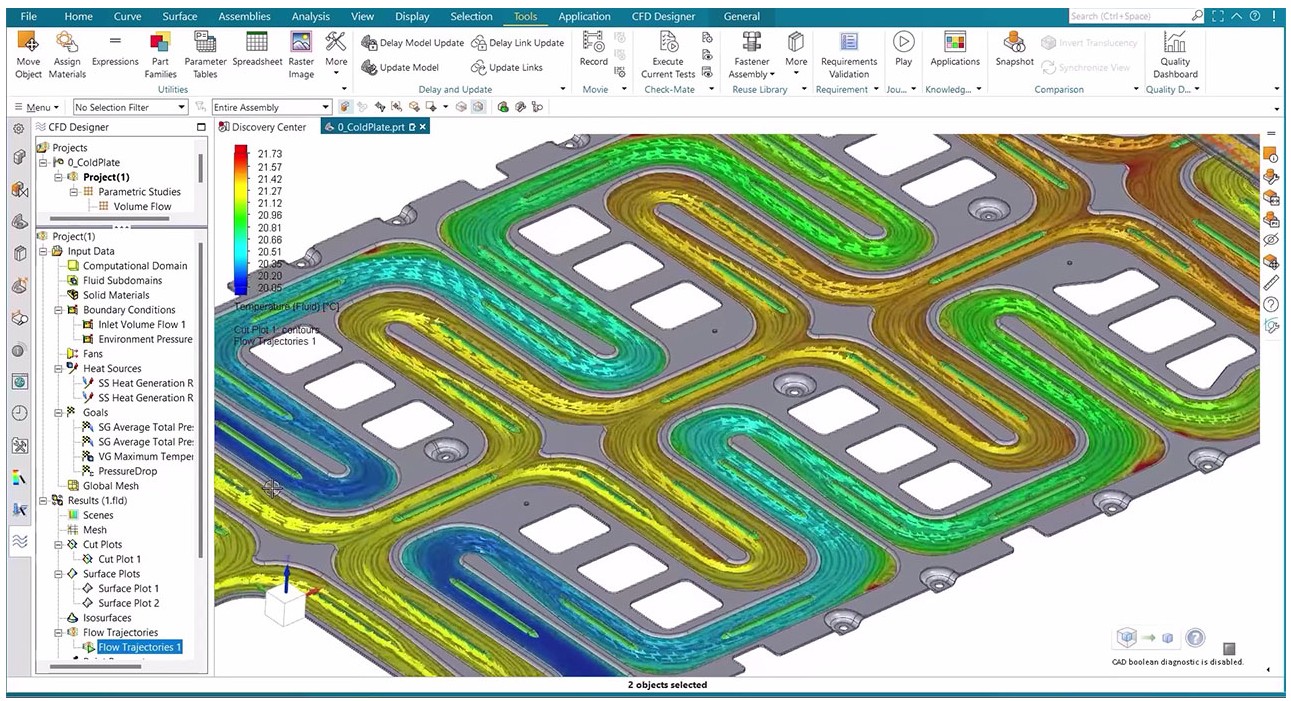Image resolution: width=1291 pixels, height=701 pixels.
Task: Open the Assign Materials tool
Action: (67, 43)
